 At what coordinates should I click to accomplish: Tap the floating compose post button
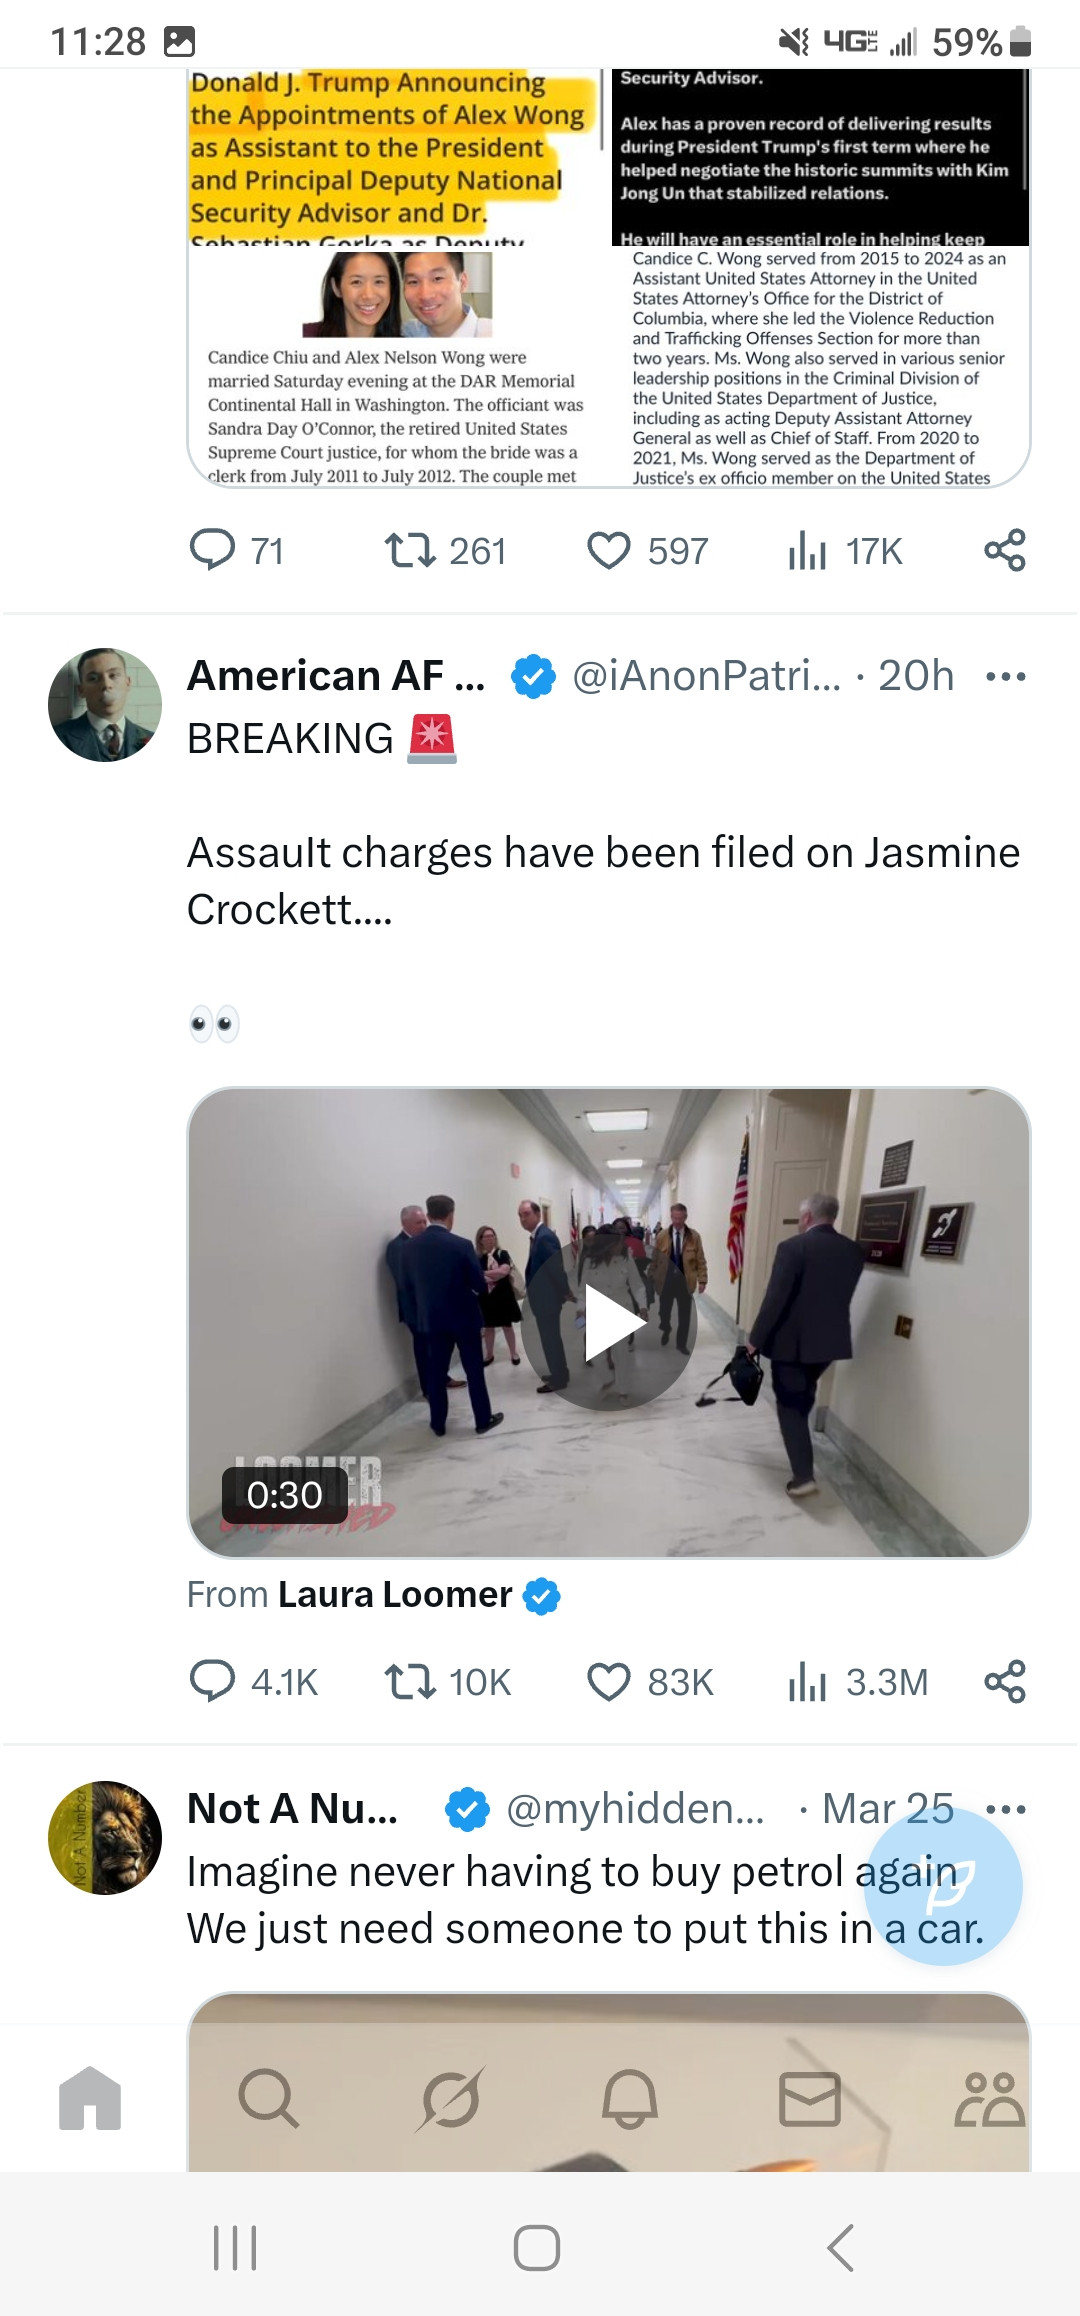click(x=943, y=1886)
